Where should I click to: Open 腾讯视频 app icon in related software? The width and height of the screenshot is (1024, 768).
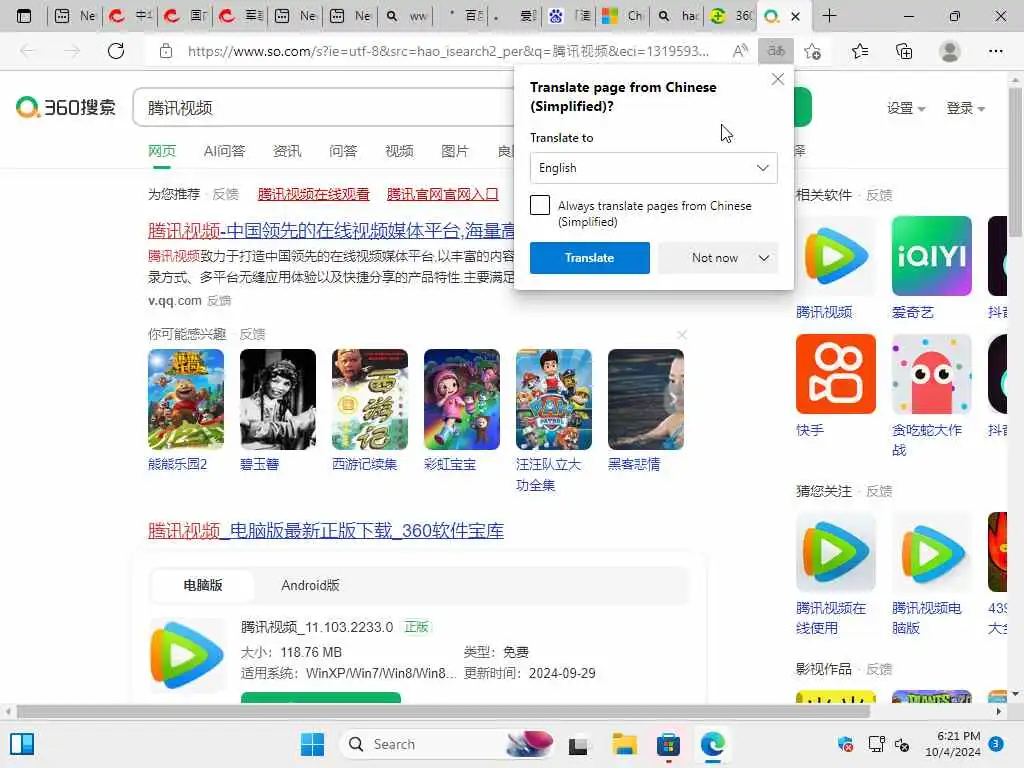click(x=835, y=256)
